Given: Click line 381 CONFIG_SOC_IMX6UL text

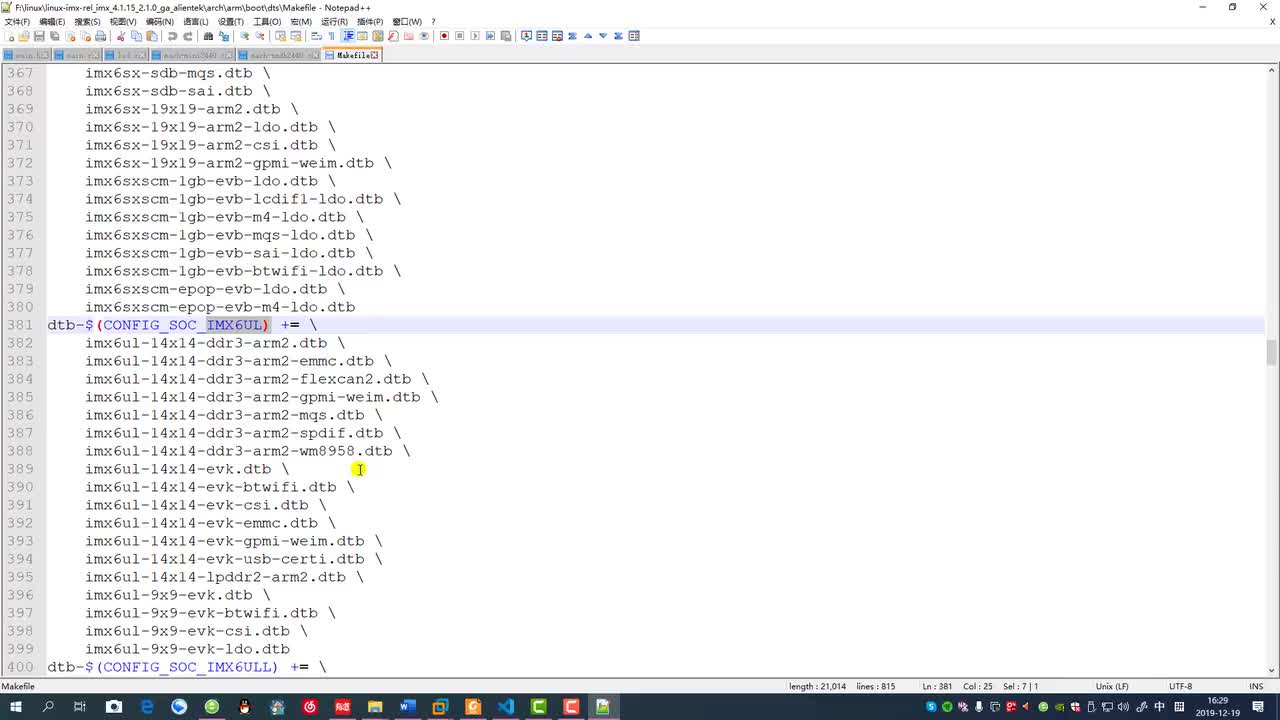Looking at the screenshot, I should coord(183,325).
